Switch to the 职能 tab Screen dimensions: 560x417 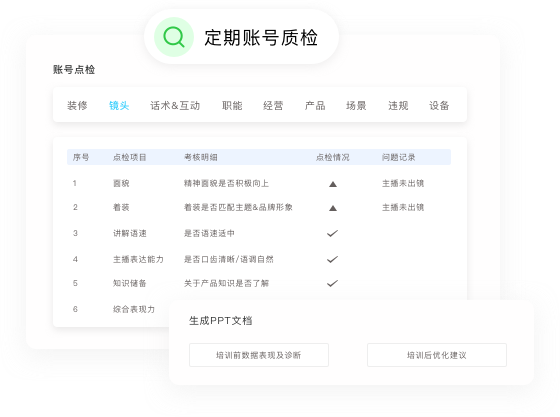232,106
